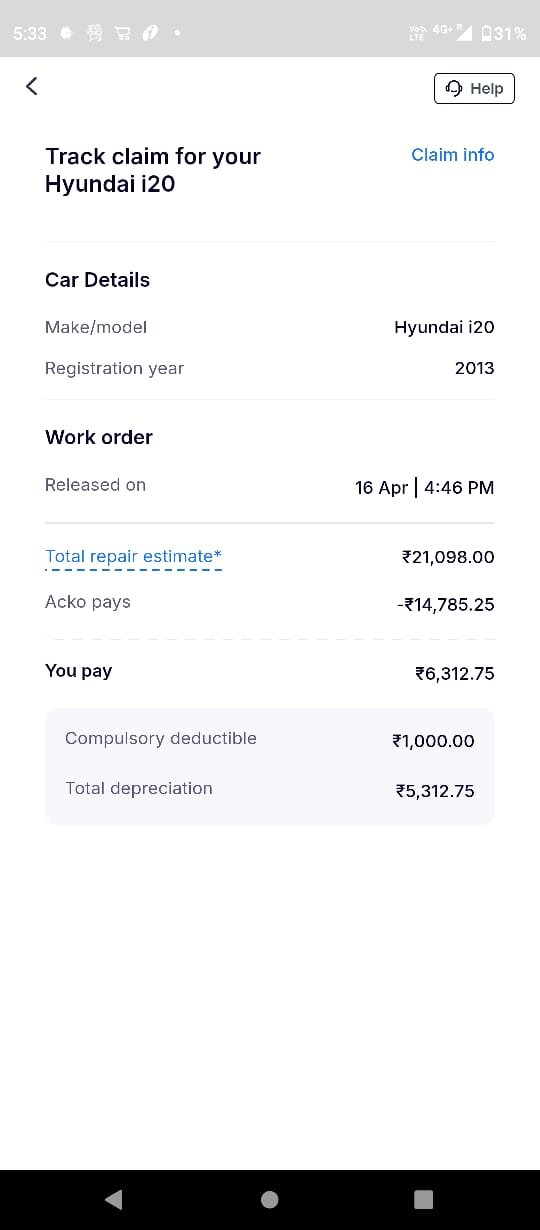Tap battery icon in status bar
The height and width of the screenshot is (1230, 540).
pyautogui.click(x=486, y=33)
